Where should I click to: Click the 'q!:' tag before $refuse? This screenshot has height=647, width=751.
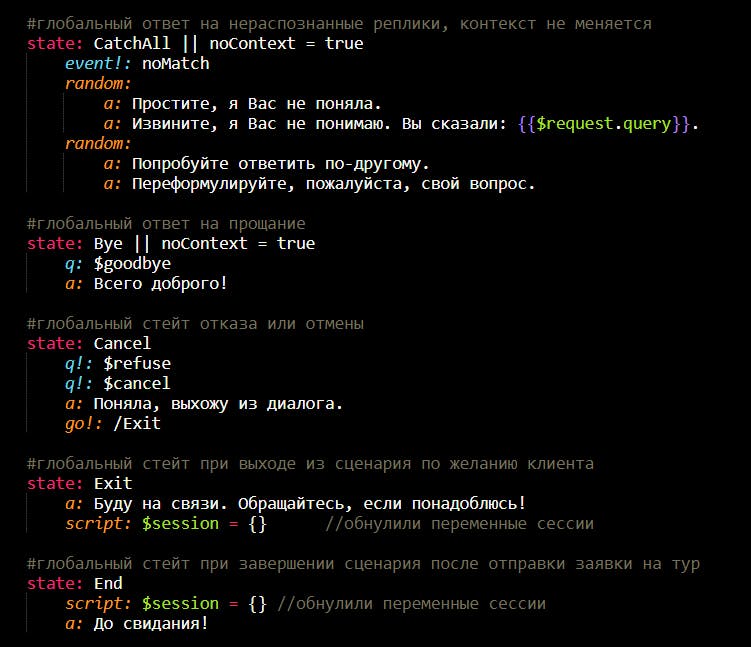[x=79, y=364]
